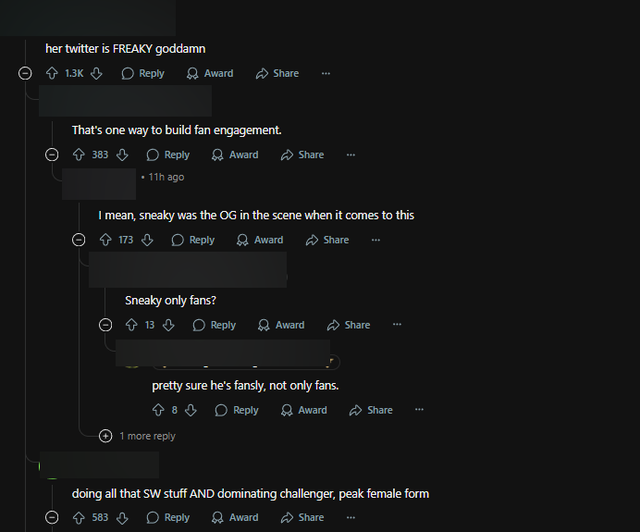Downvote the comment with 1.3K votes
The image size is (640, 532).
pos(96,73)
